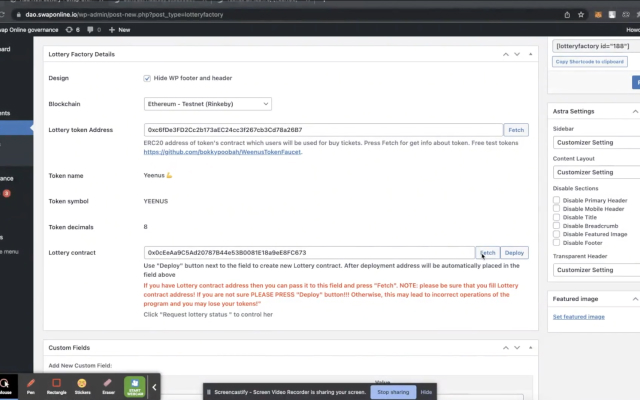The height and width of the screenshot is (400, 640).
Task: Open the Sidebar Customizer Setting dropdown
Action: pos(596,143)
